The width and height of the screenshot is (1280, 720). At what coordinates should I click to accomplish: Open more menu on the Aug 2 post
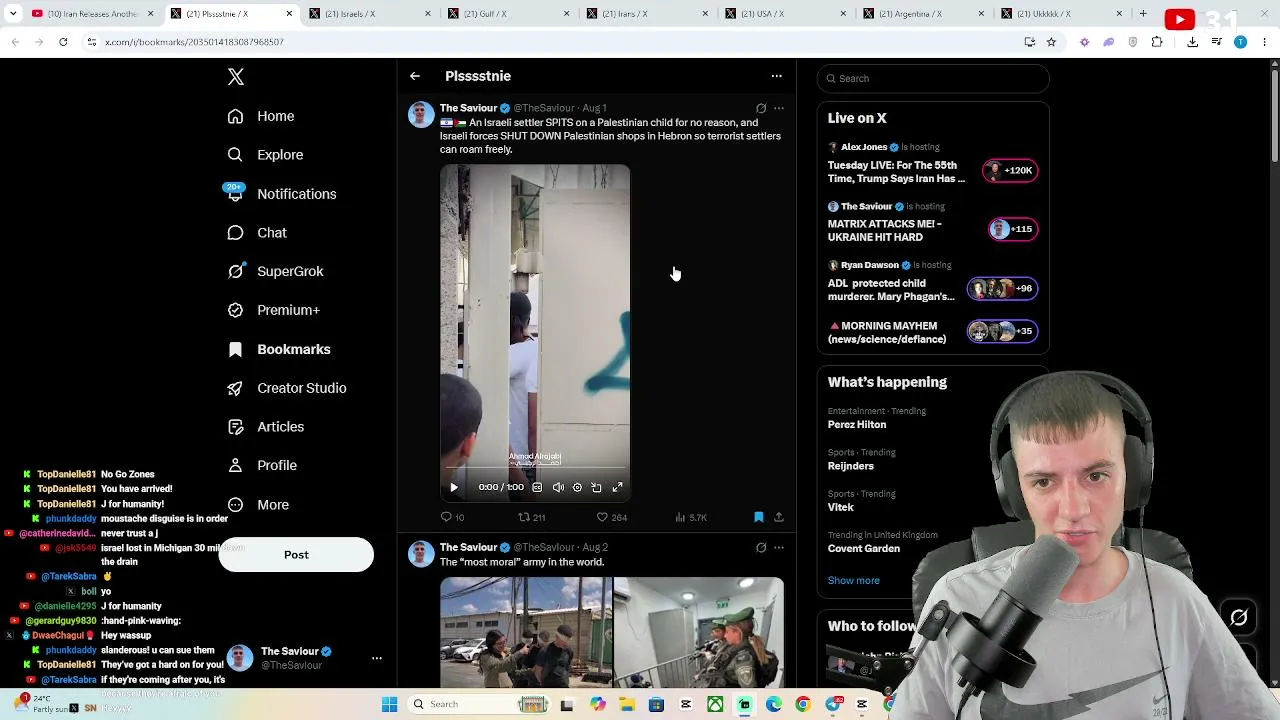[x=779, y=548]
